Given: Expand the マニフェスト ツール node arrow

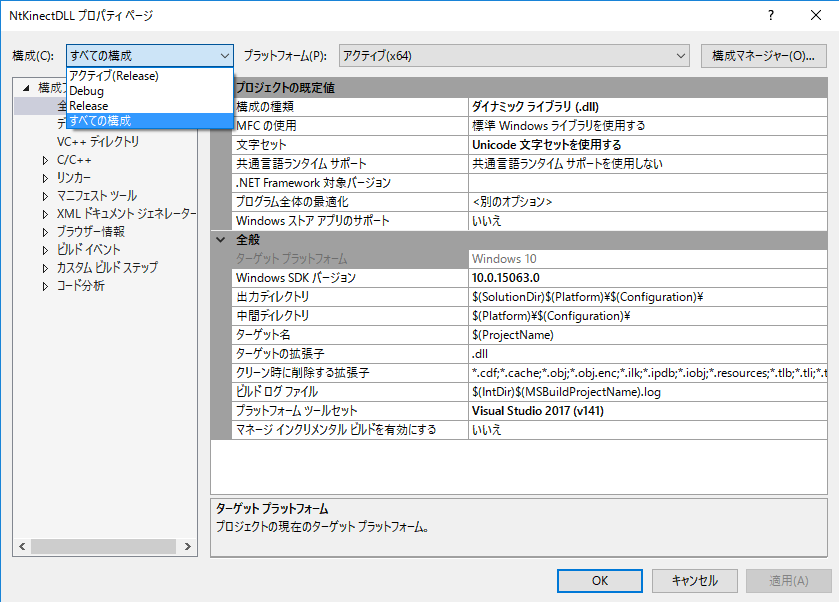Looking at the screenshot, I should 45,196.
